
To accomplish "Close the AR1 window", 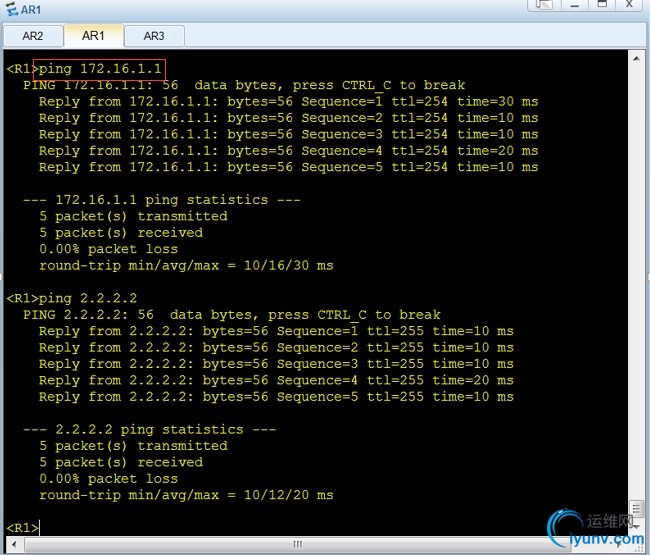I will coord(629,5).
